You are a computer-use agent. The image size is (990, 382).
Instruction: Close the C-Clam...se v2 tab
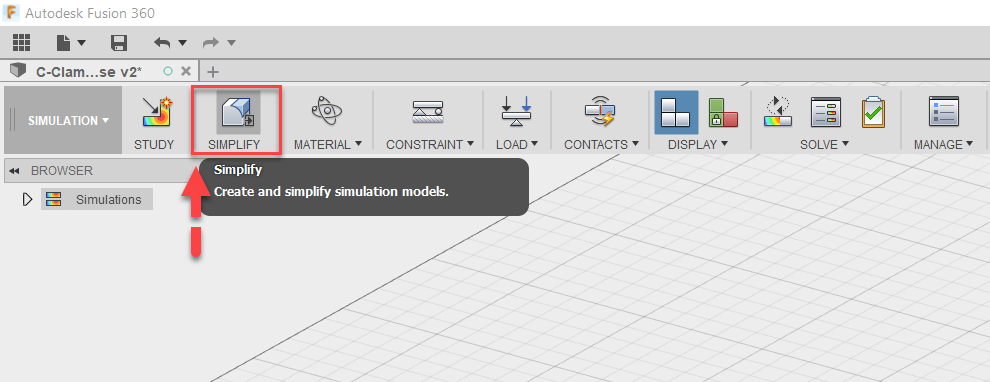click(x=186, y=71)
